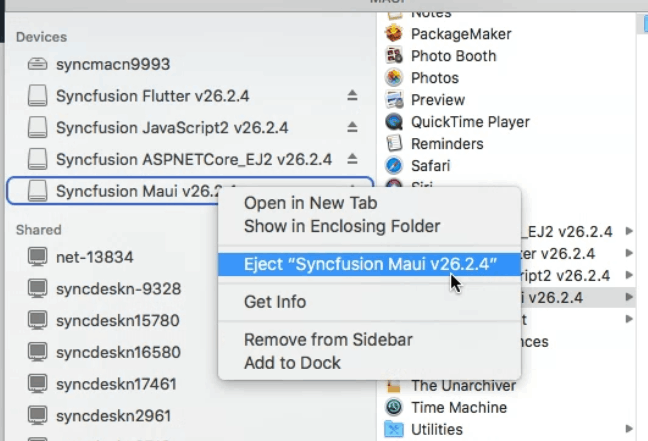Select Syncfusion ASPNETCore_EJ2 v26.2.4 sidebar name
This screenshot has height=441, width=648.
[x=194, y=160]
